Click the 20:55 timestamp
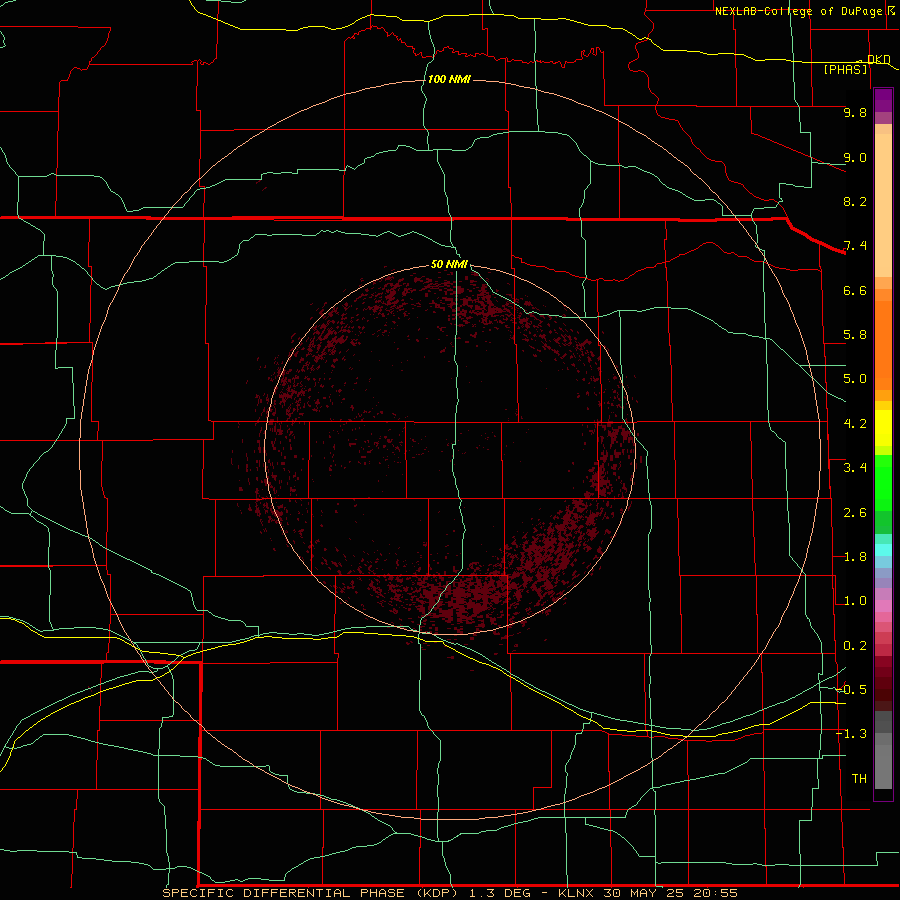Image resolution: width=900 pixels, height=900 pixels. coord(715,893)
